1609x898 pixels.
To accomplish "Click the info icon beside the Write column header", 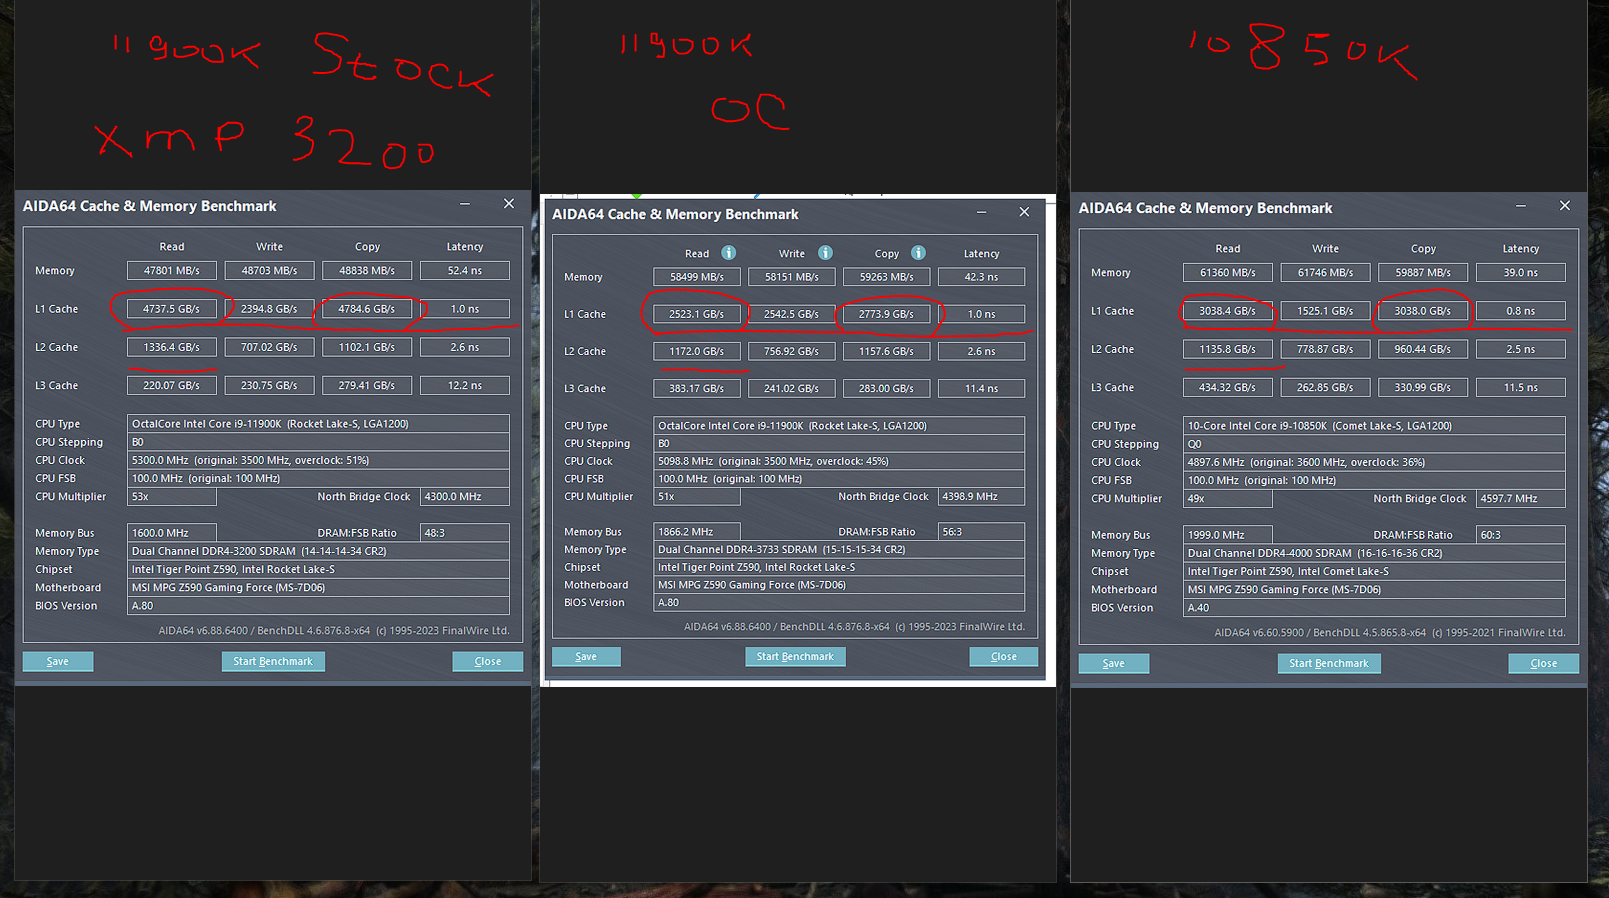I will [825, 253].
